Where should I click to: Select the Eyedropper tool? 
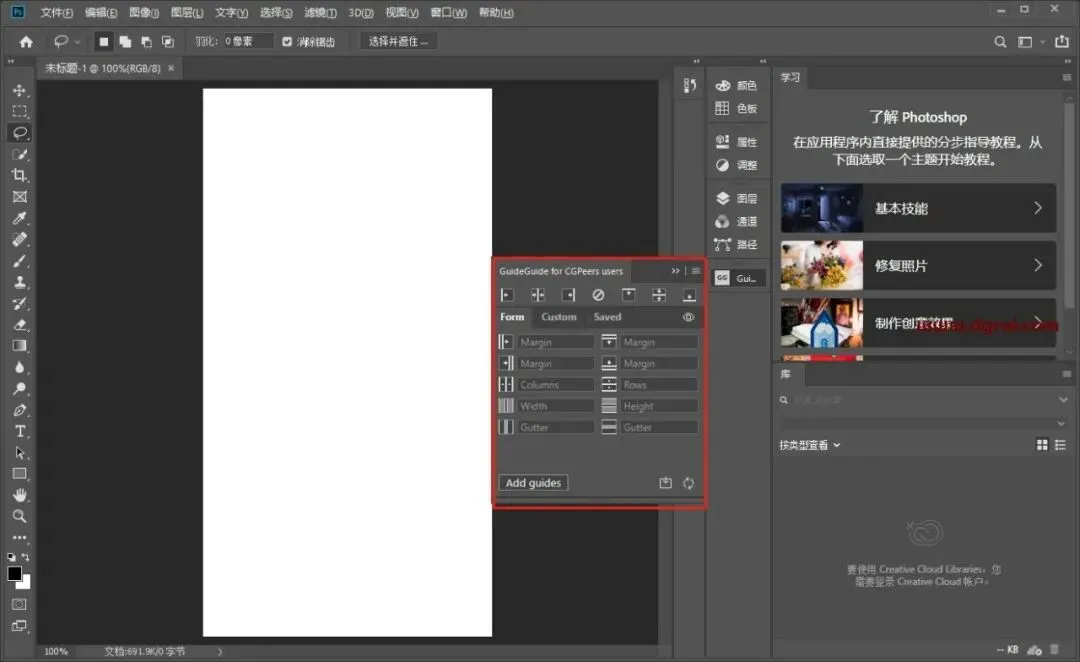(19, 218)
